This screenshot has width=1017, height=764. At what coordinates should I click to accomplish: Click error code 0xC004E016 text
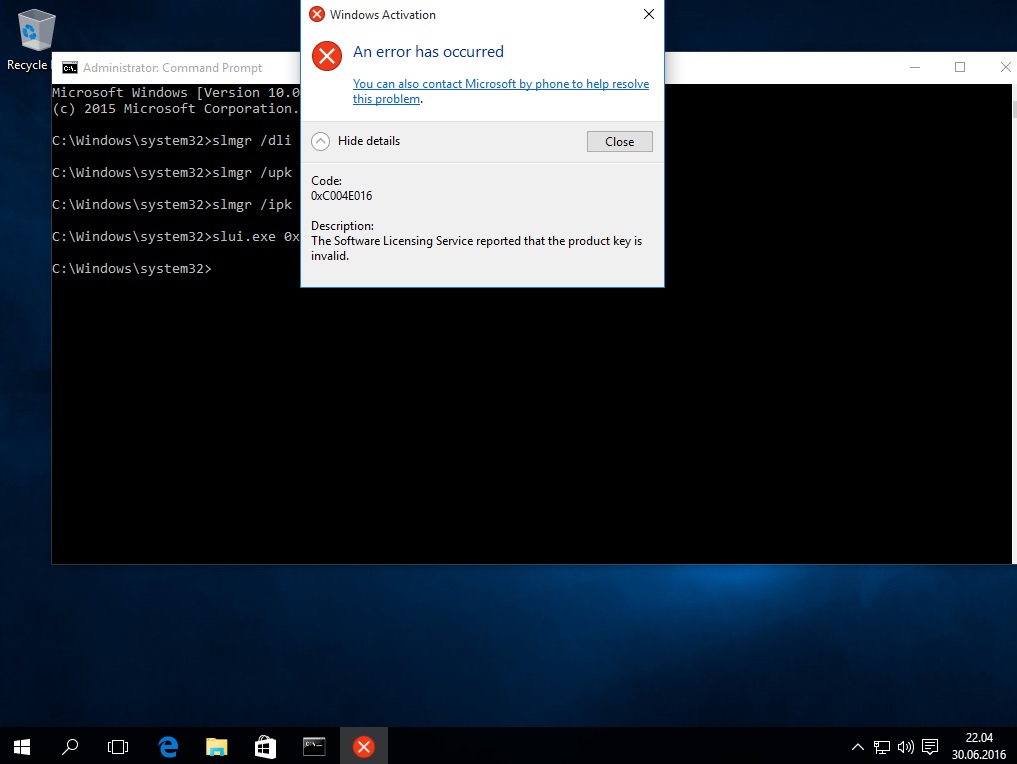click(341, 196)
